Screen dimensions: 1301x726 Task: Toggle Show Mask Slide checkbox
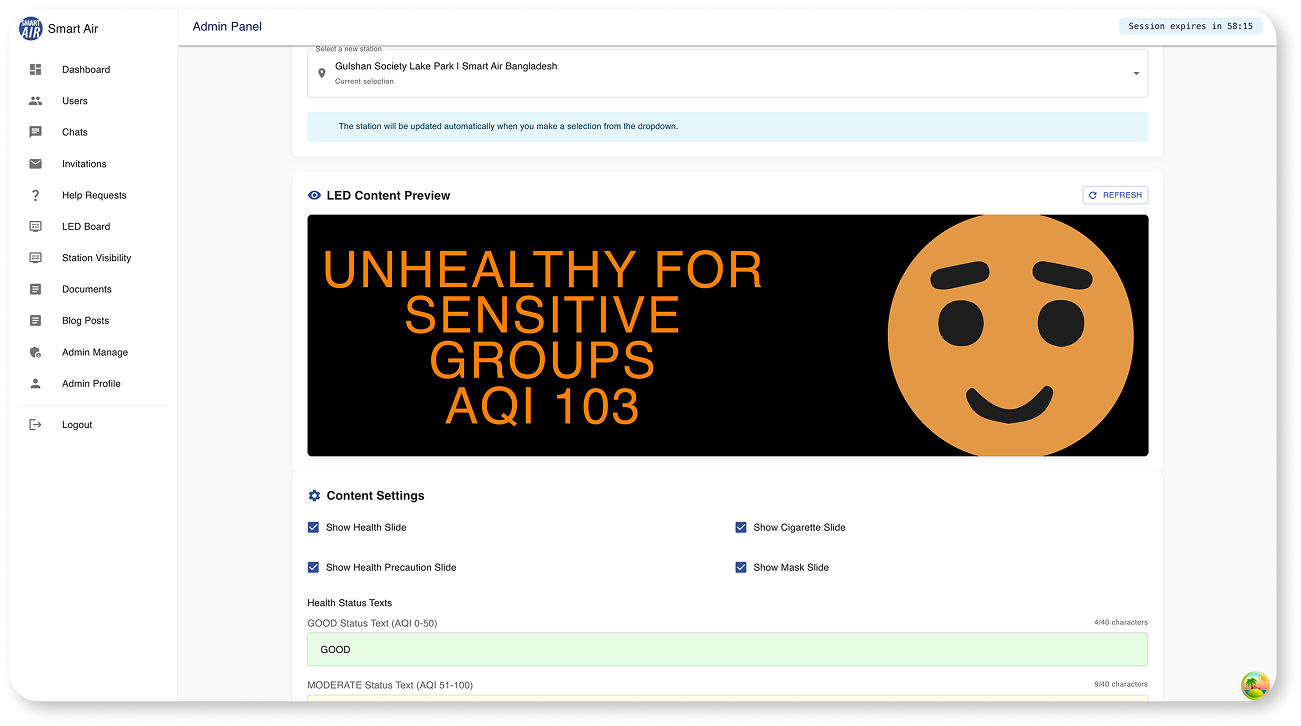741,567
